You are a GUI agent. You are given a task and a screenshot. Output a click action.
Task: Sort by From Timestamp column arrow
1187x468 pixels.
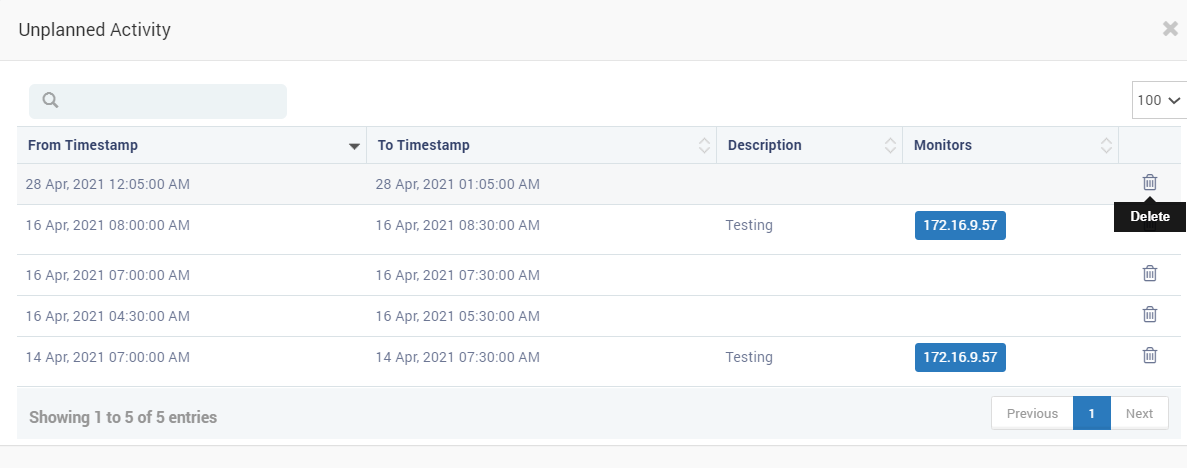(354, 146)
